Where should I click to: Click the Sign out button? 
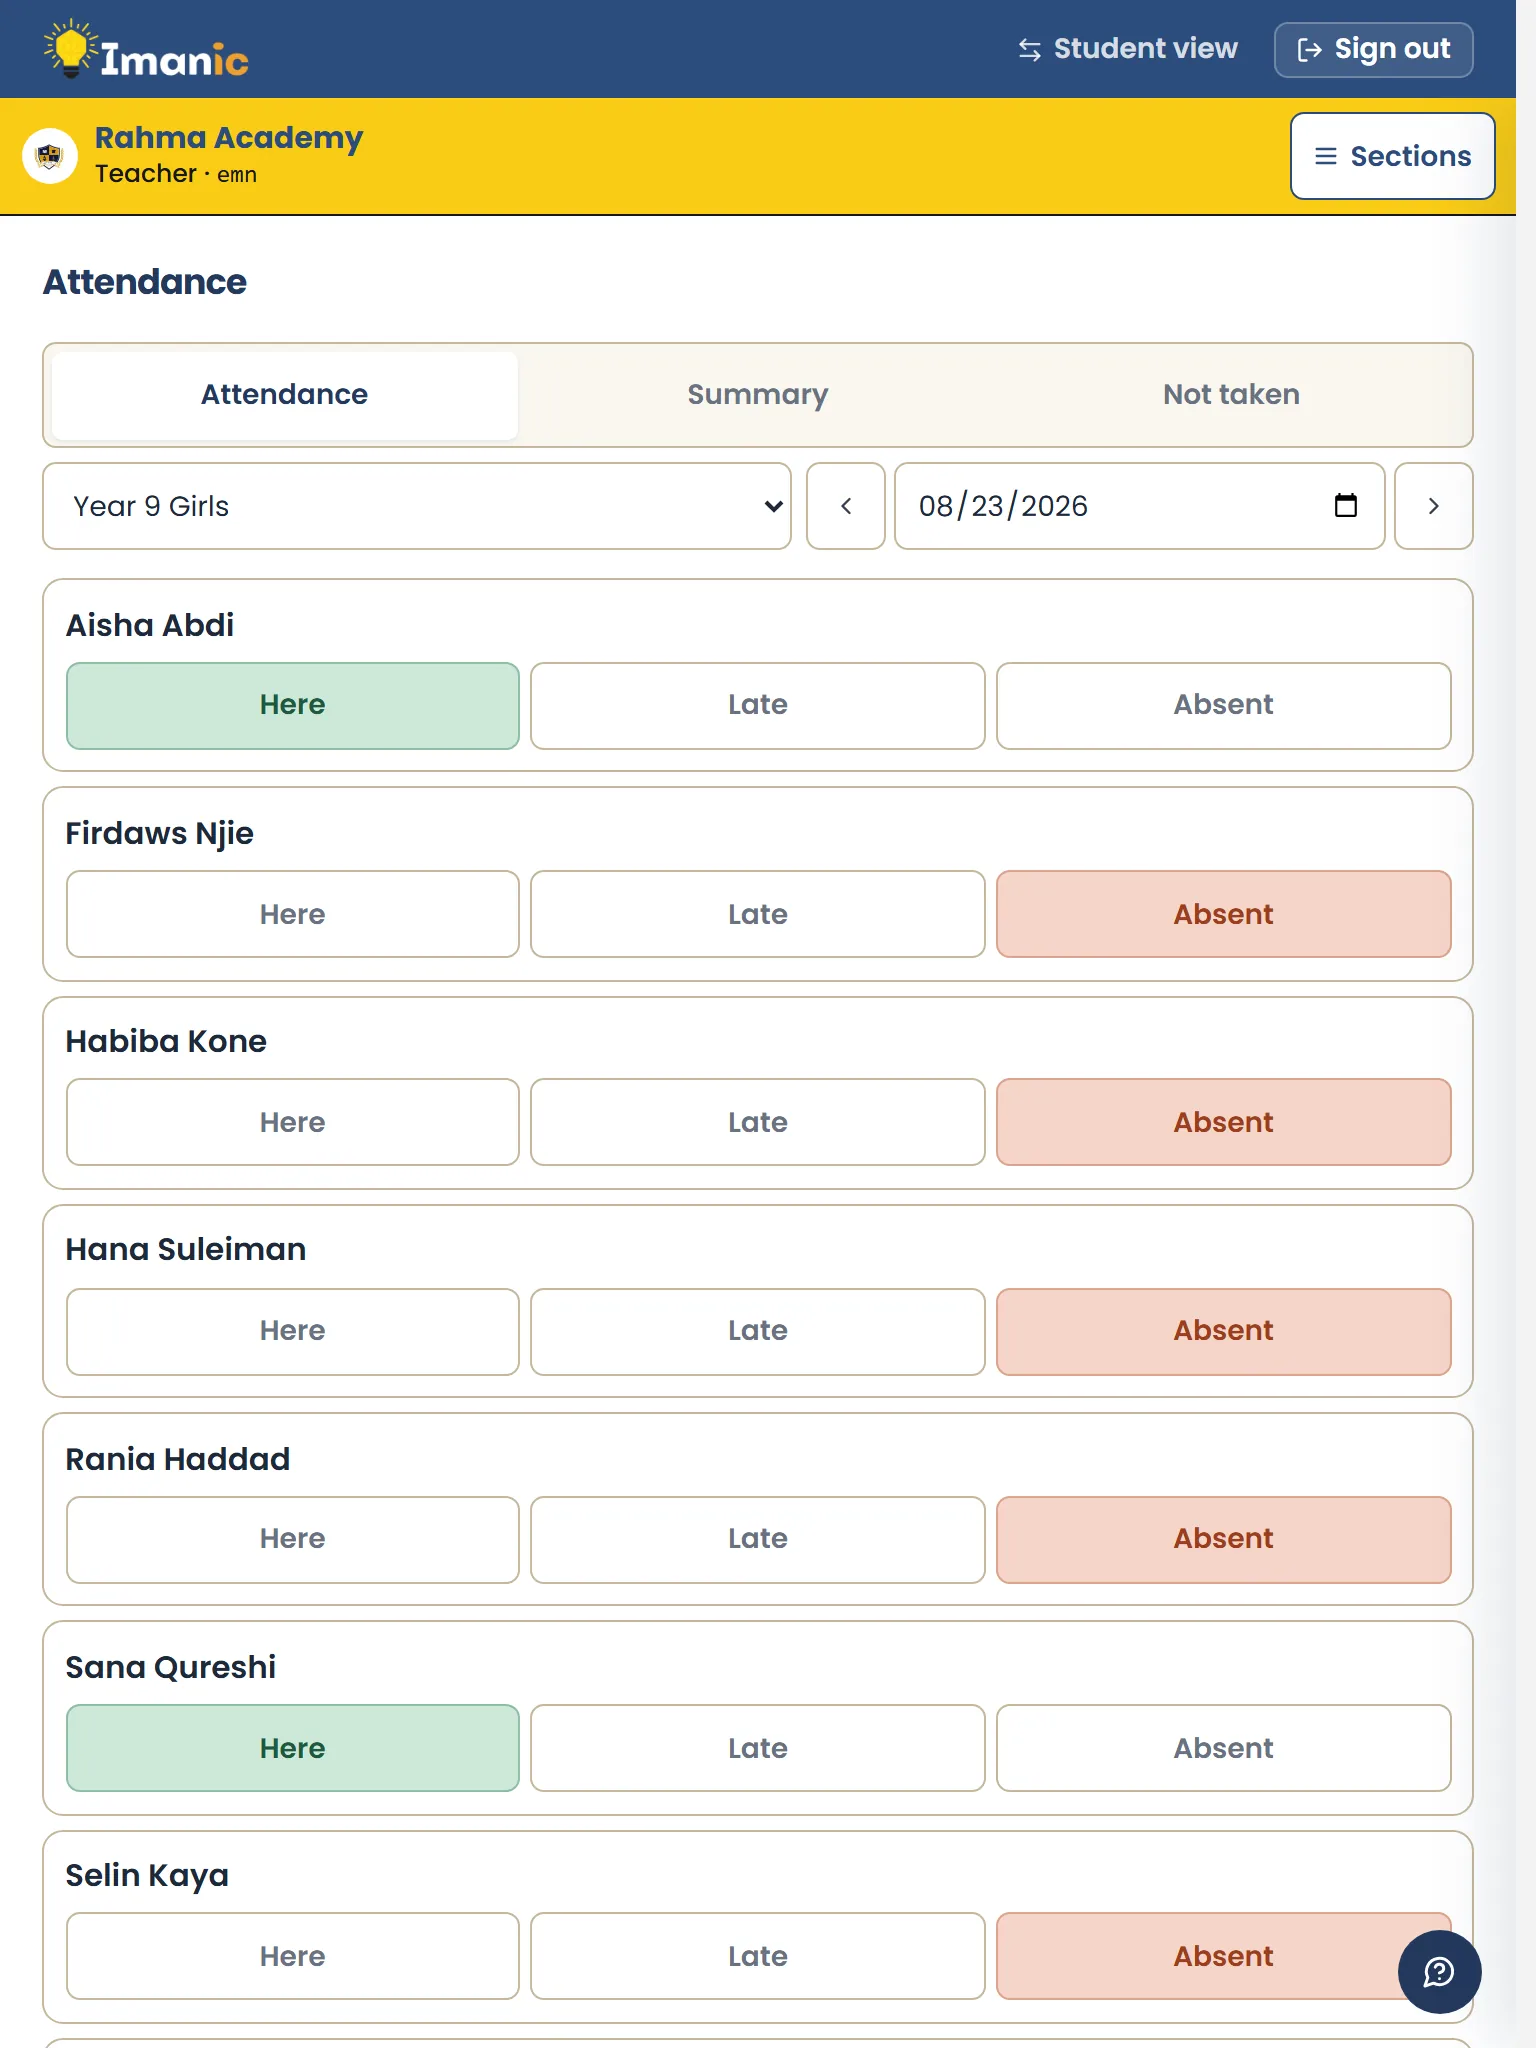tap(1374, 49)
